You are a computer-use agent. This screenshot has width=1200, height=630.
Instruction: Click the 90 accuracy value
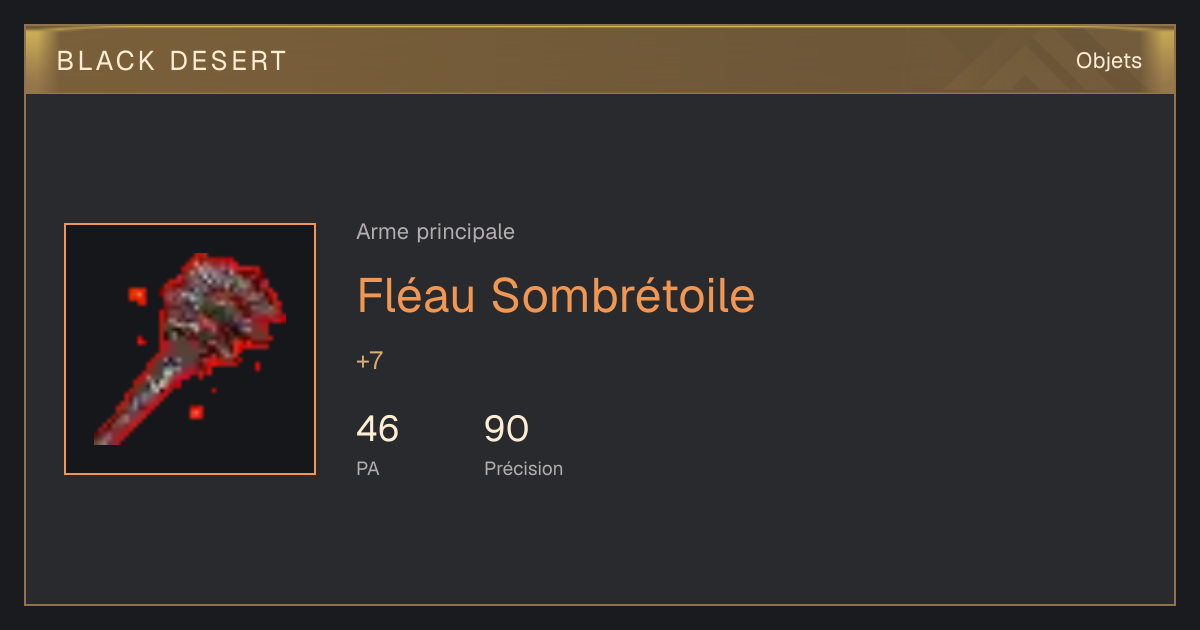click(x=506, y=429)
